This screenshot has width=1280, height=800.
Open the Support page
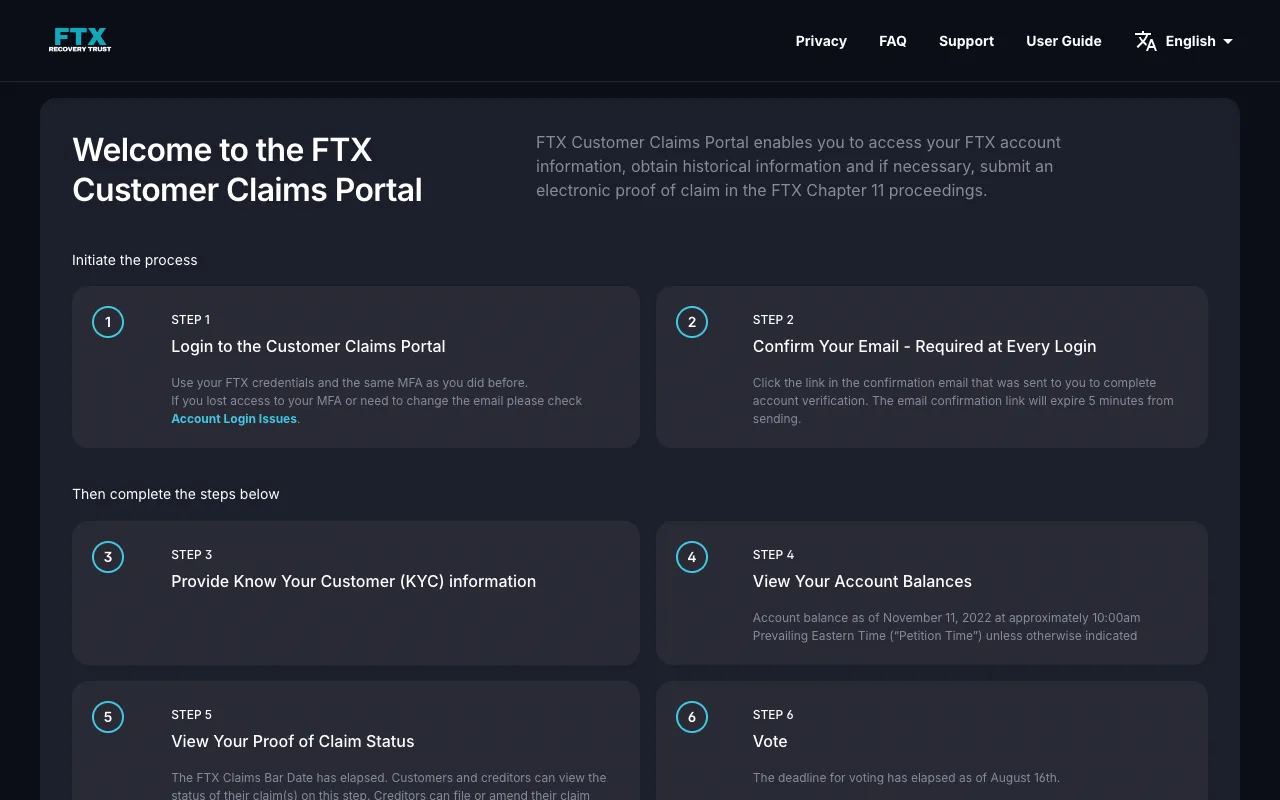[966, 41]
